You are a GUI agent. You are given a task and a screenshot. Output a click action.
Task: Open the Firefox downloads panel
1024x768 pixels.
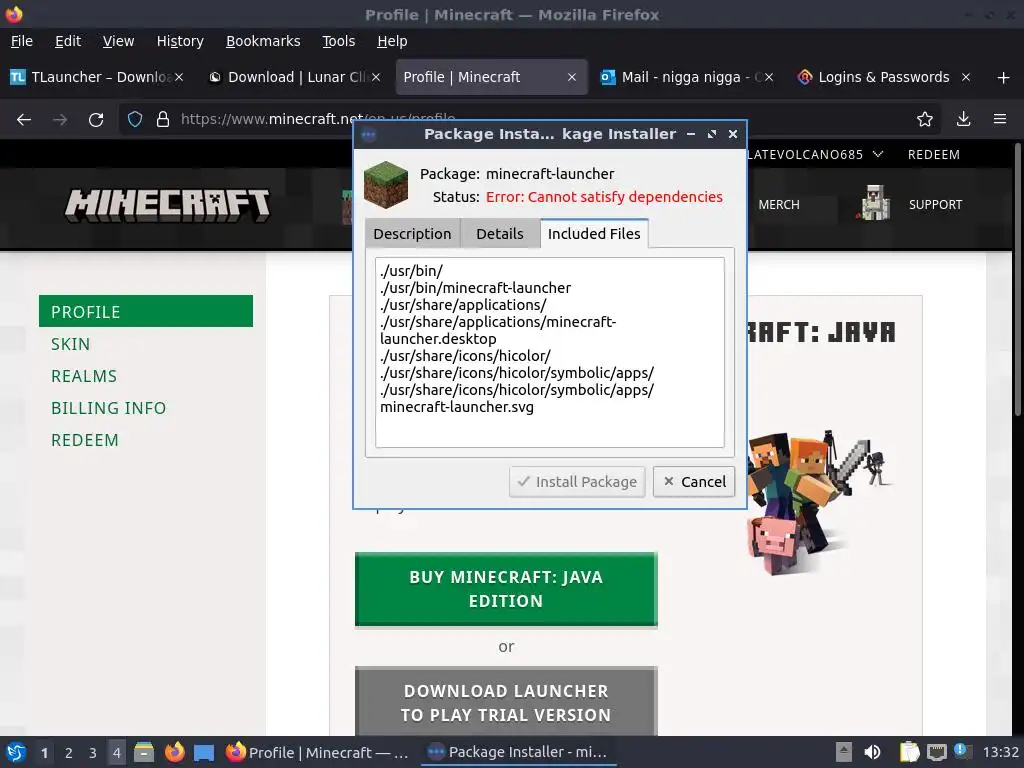pos(963,120)
